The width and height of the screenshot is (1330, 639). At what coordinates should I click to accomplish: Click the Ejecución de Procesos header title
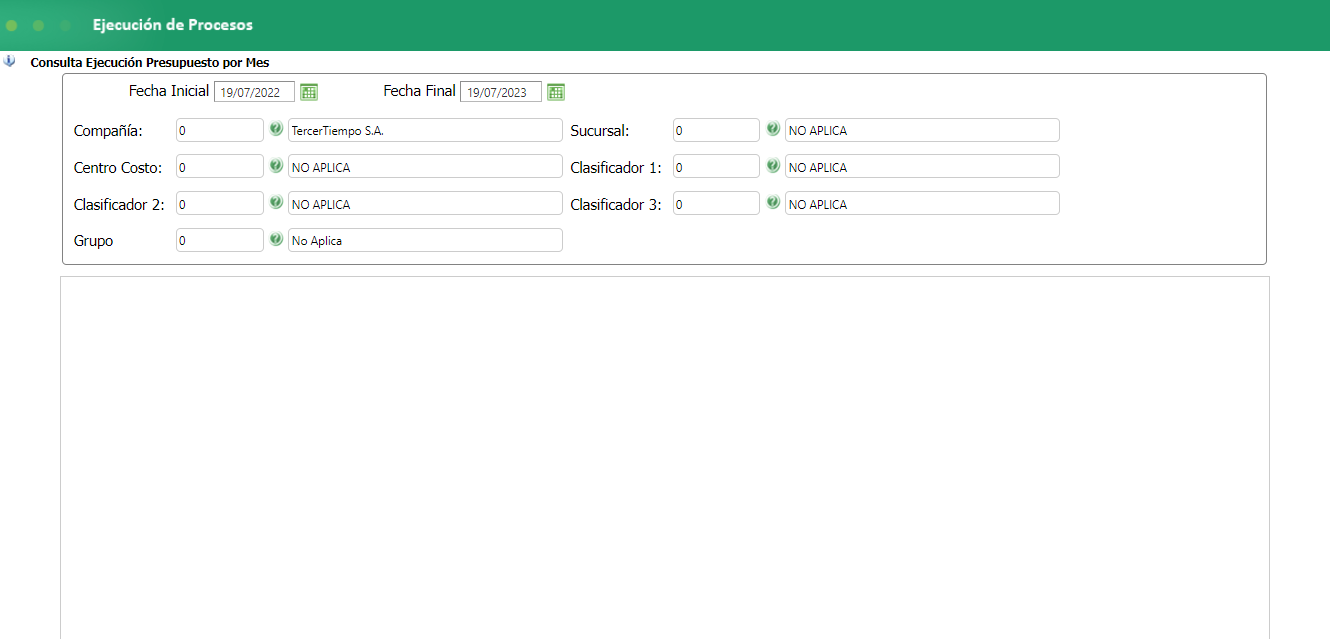(173, 25)
